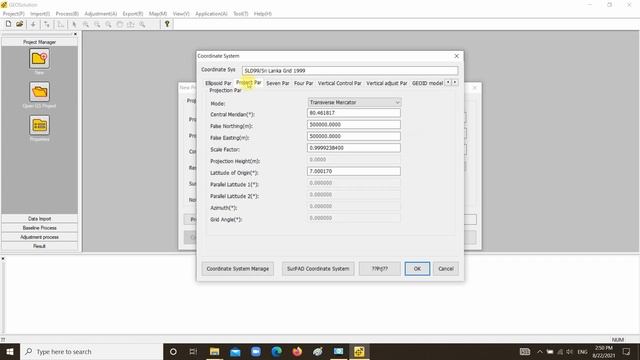The image size is (640, 360).
Task: Click the New file toolbar icon
Action: (8, 24)
